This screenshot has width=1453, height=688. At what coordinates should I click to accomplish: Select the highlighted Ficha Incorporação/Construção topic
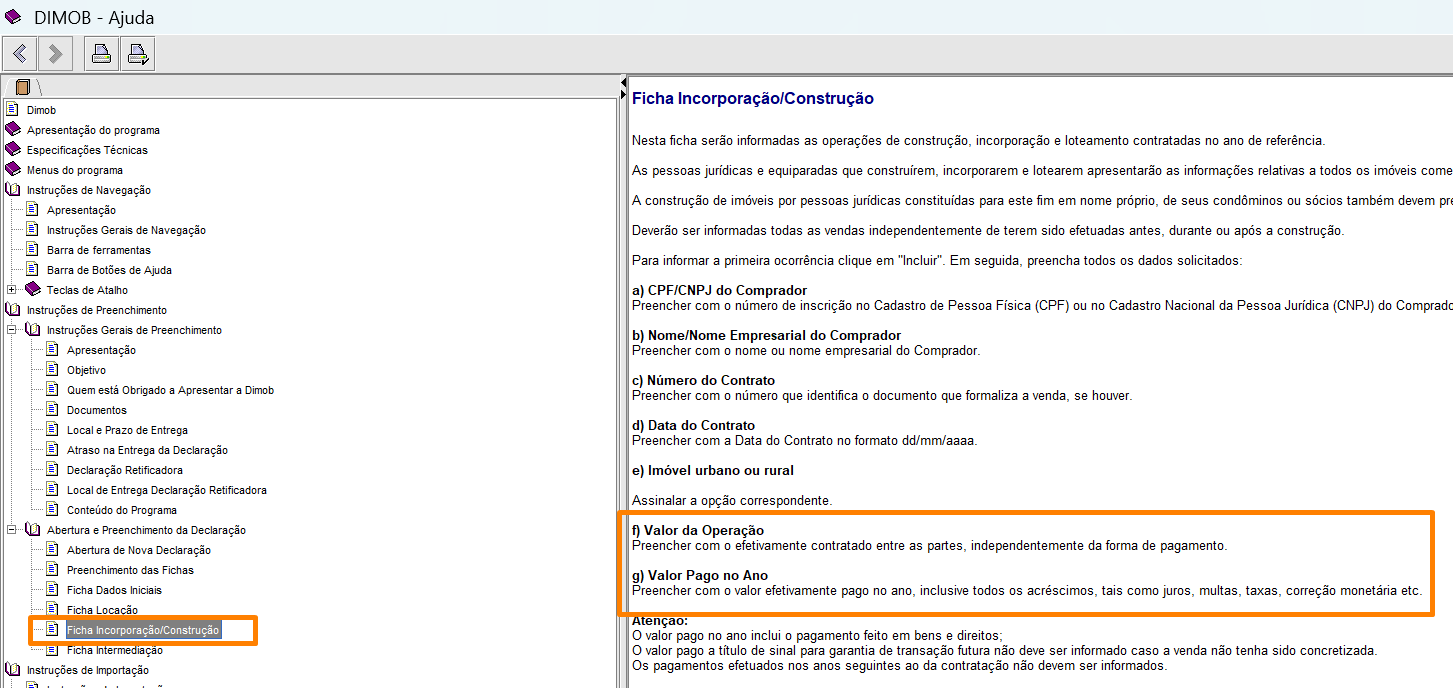(143, 630)
